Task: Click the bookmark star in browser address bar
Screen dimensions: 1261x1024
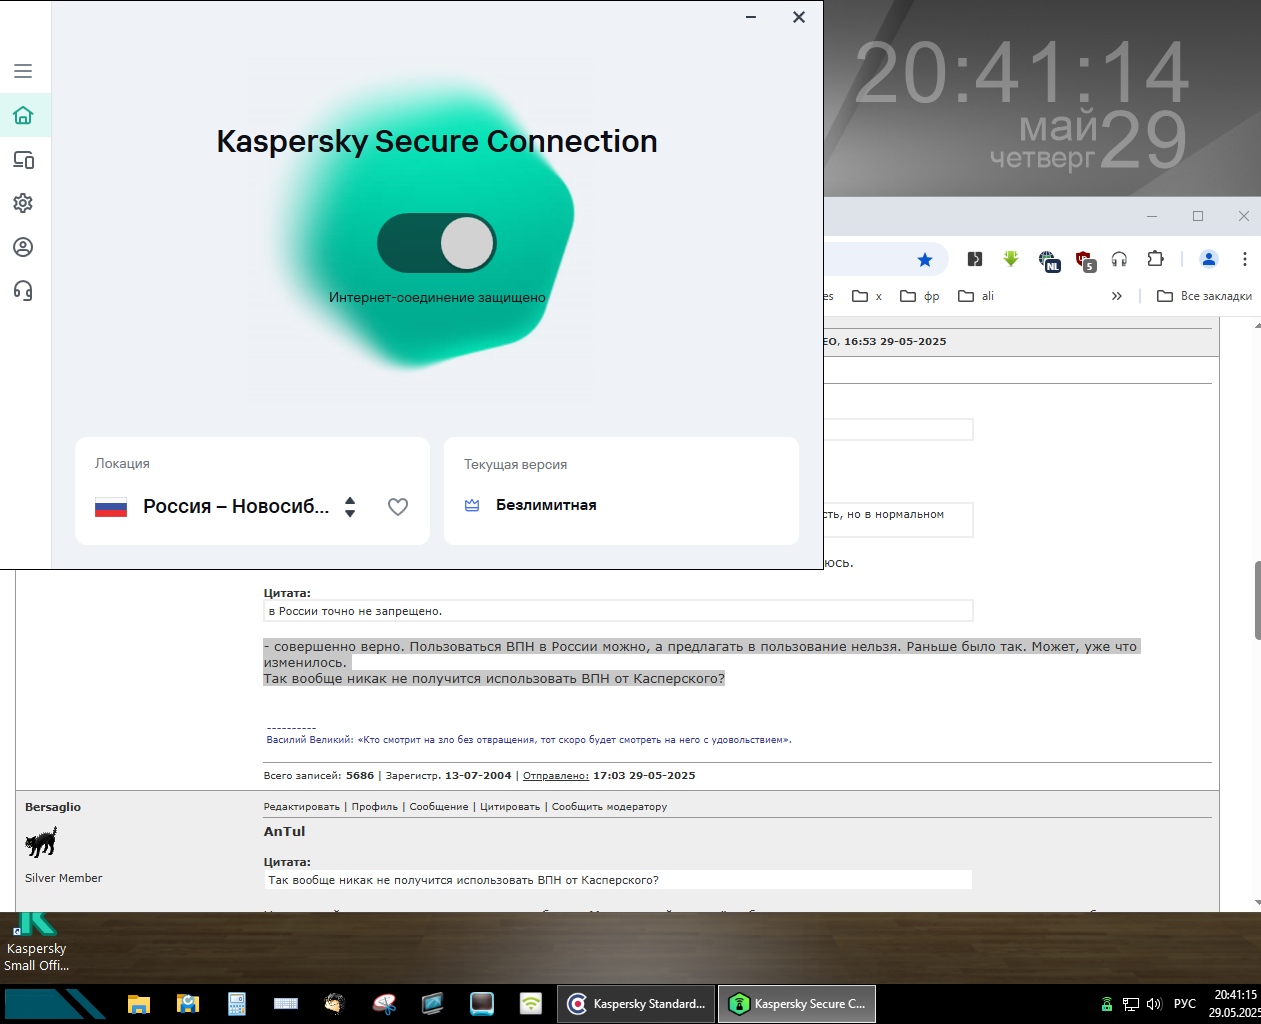Action: (x=925, y=260)
